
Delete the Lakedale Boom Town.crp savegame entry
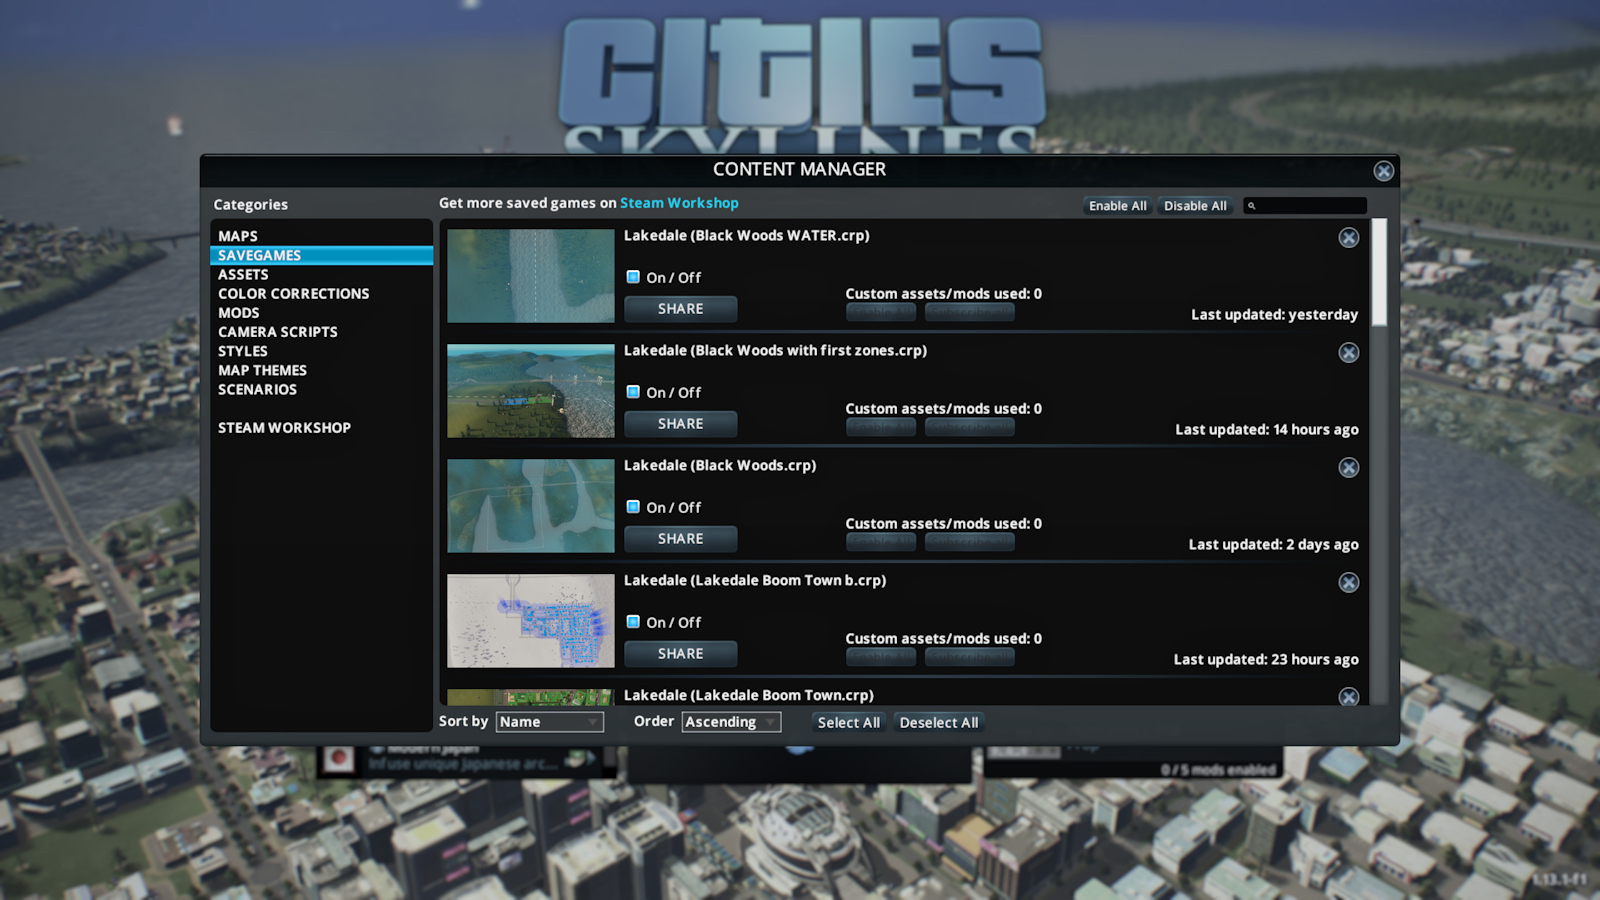[1349, 696]
